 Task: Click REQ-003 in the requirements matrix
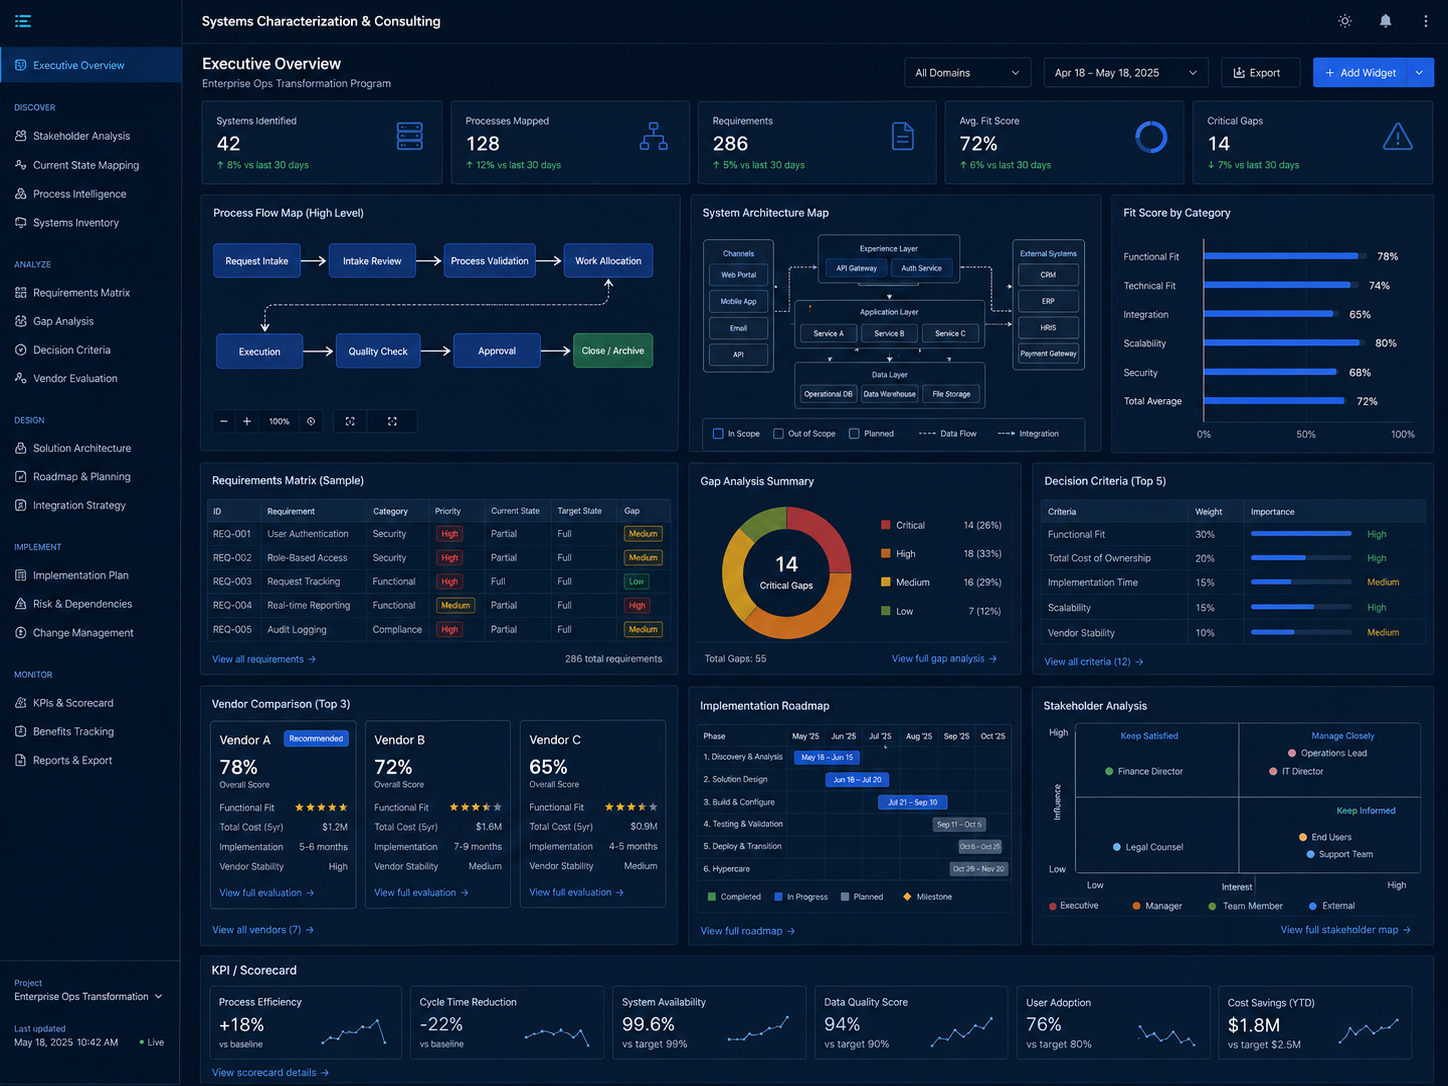(x=232, y=581)
